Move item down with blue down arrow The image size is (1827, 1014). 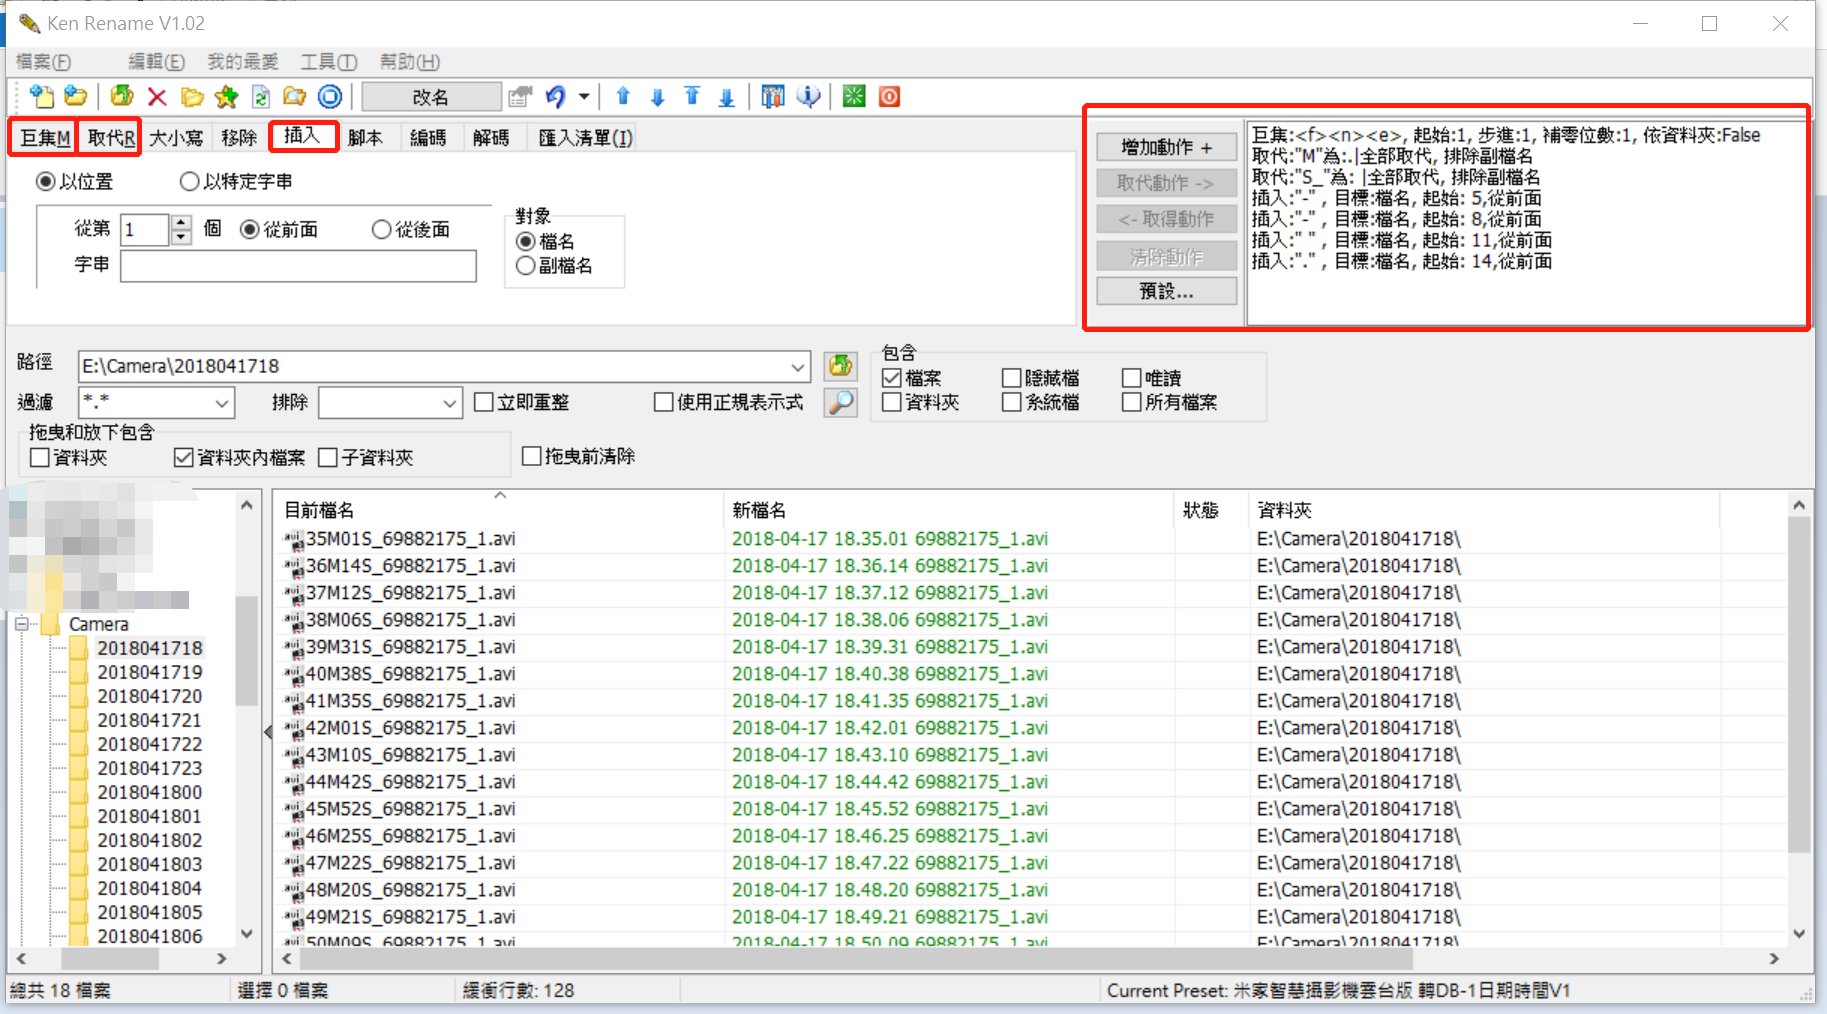click(x=657, y=96)
